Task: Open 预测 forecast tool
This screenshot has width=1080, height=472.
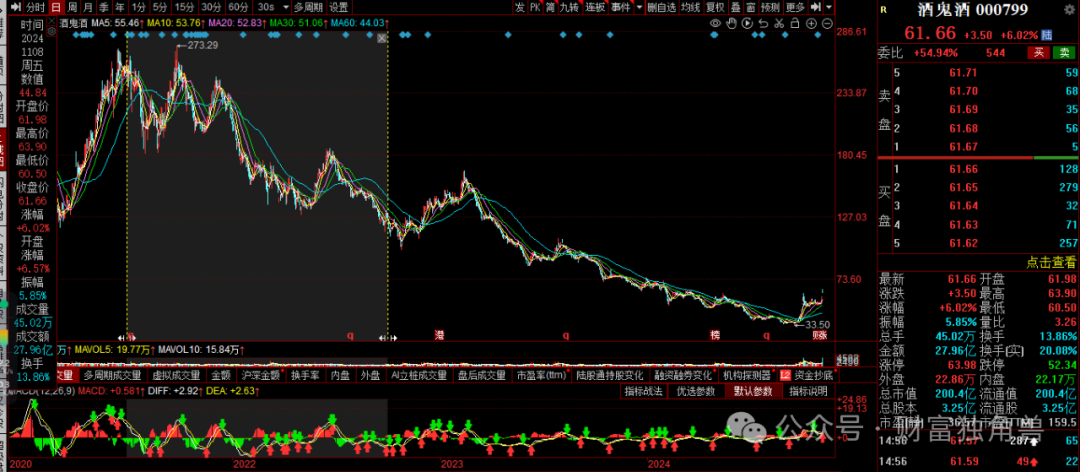Action: (771, 7)
